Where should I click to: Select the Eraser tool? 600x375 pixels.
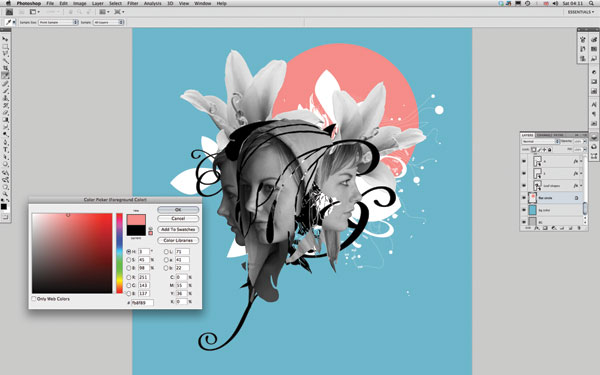tap(5, 112)
